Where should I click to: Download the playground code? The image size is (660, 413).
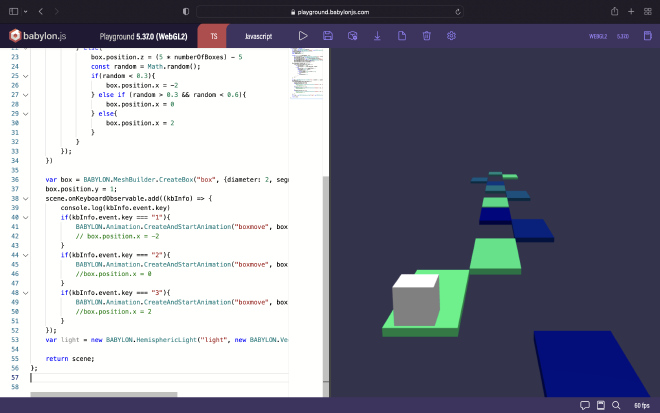coord(377,36)
